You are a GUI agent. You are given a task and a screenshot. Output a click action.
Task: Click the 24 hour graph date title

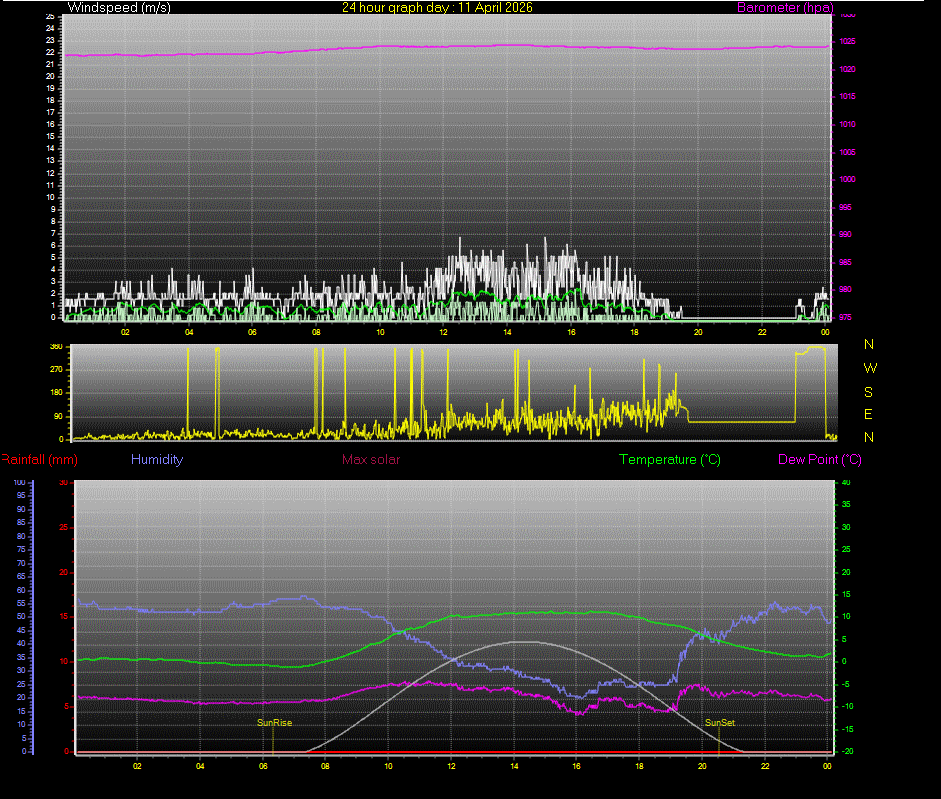pyautogui.click(x=440, y=7)
